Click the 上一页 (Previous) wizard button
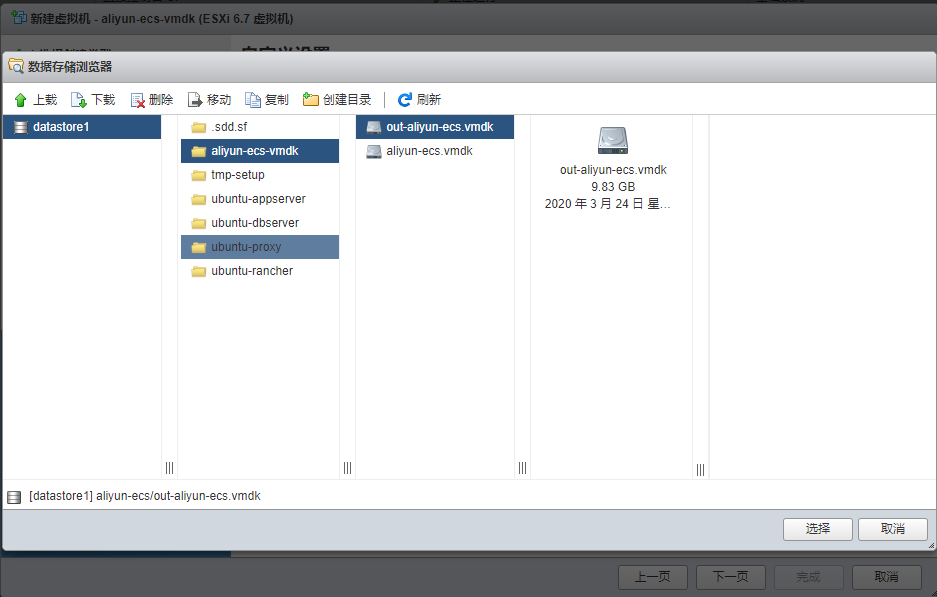This screenshot has width=937, height=597. coord(652,577)
